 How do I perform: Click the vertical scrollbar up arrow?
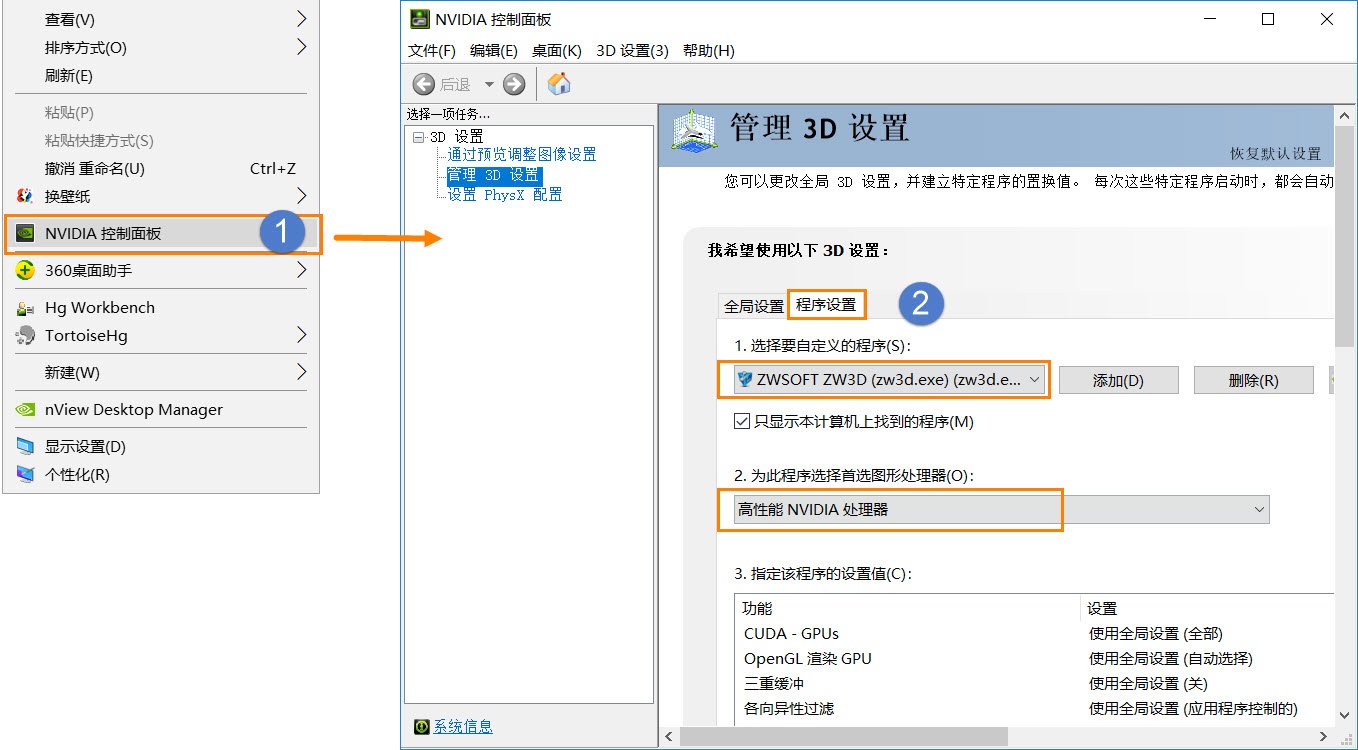pyautogui.click(x=1345, y=114)
